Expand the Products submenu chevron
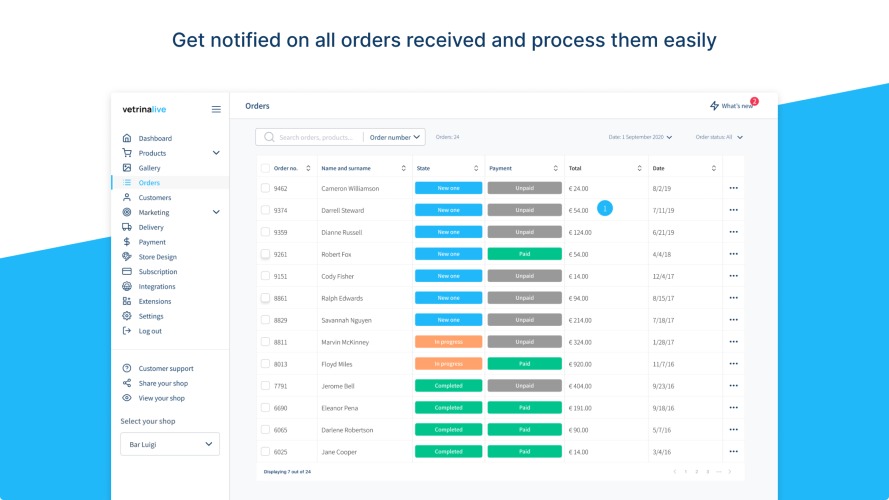The width and height of the screenshot is (889, 500). 216,152
